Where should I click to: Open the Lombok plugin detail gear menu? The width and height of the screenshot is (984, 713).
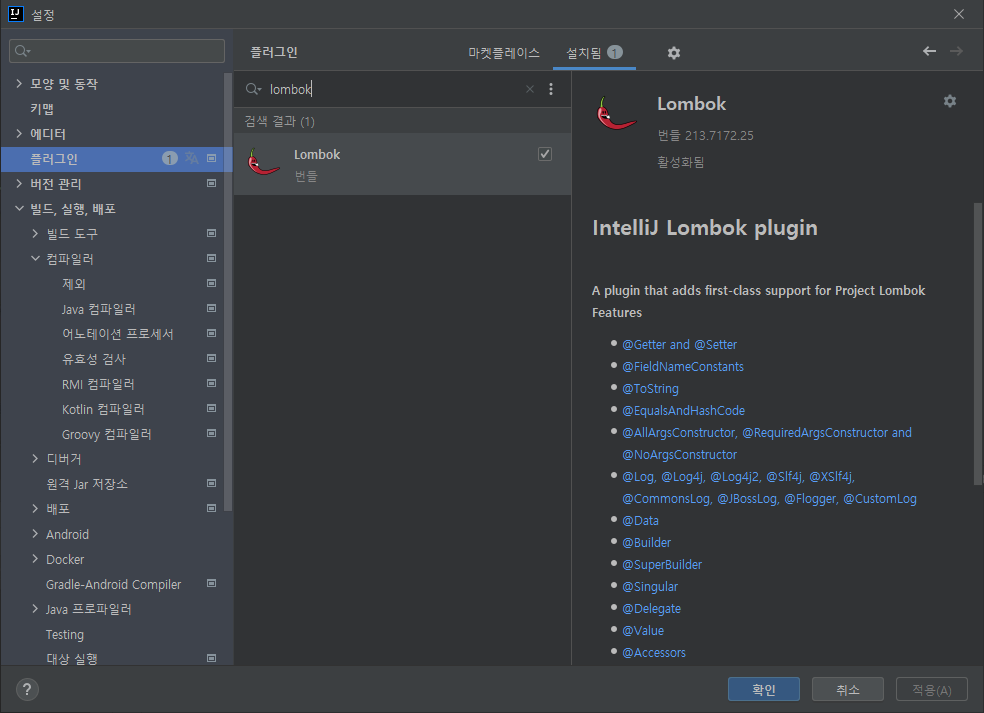tap(949, 101)
